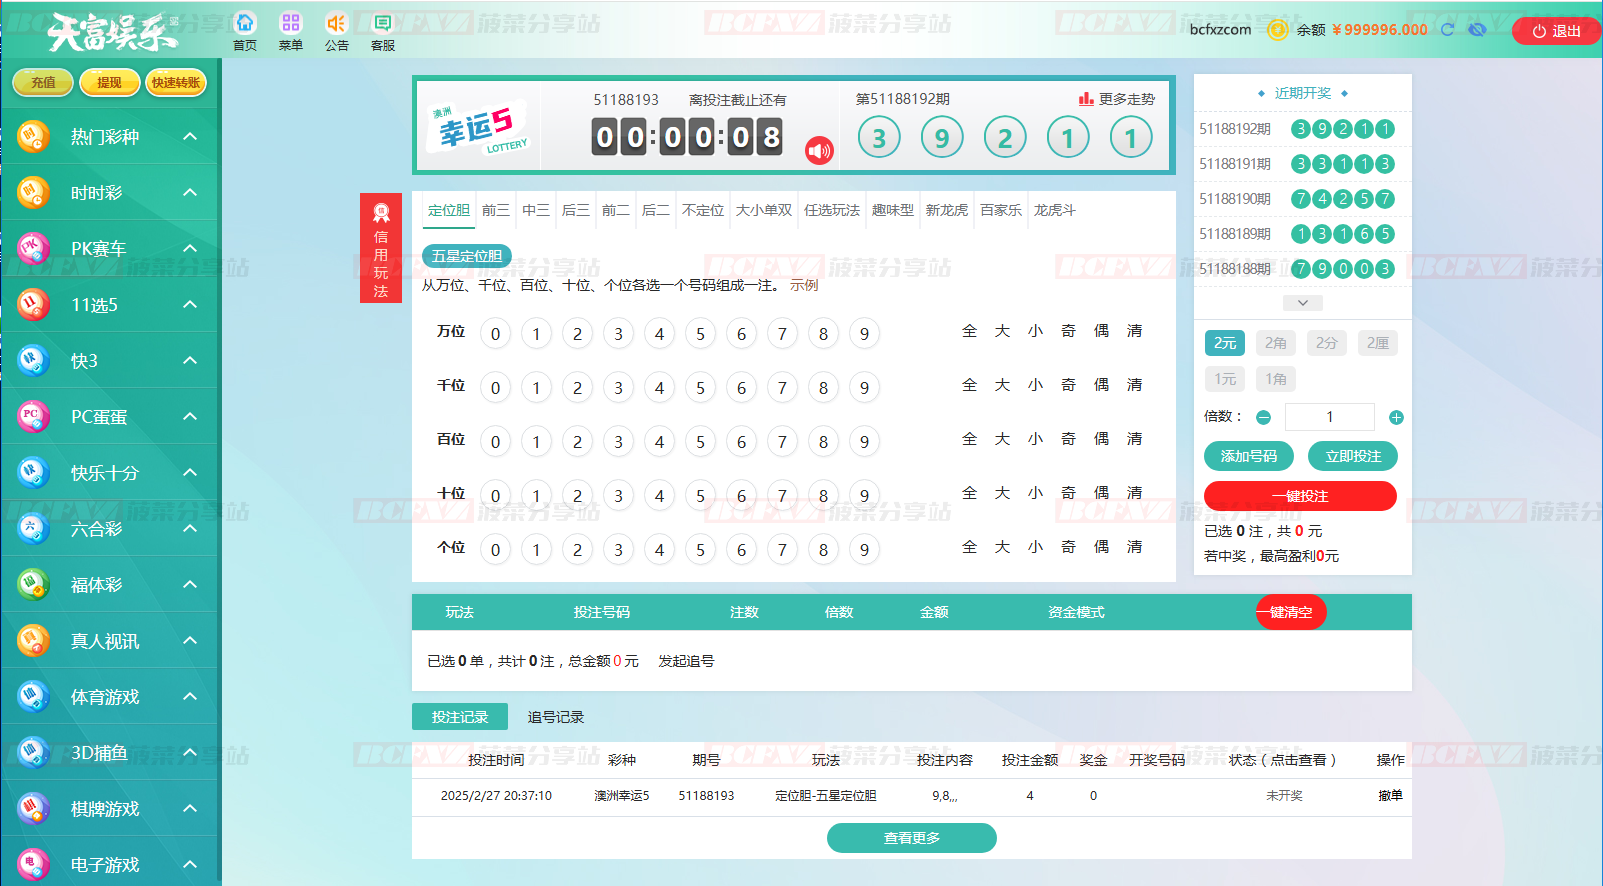Click the minus icon to decrease multiplier
1603x886 pixels.
(x=1263, y=417)
